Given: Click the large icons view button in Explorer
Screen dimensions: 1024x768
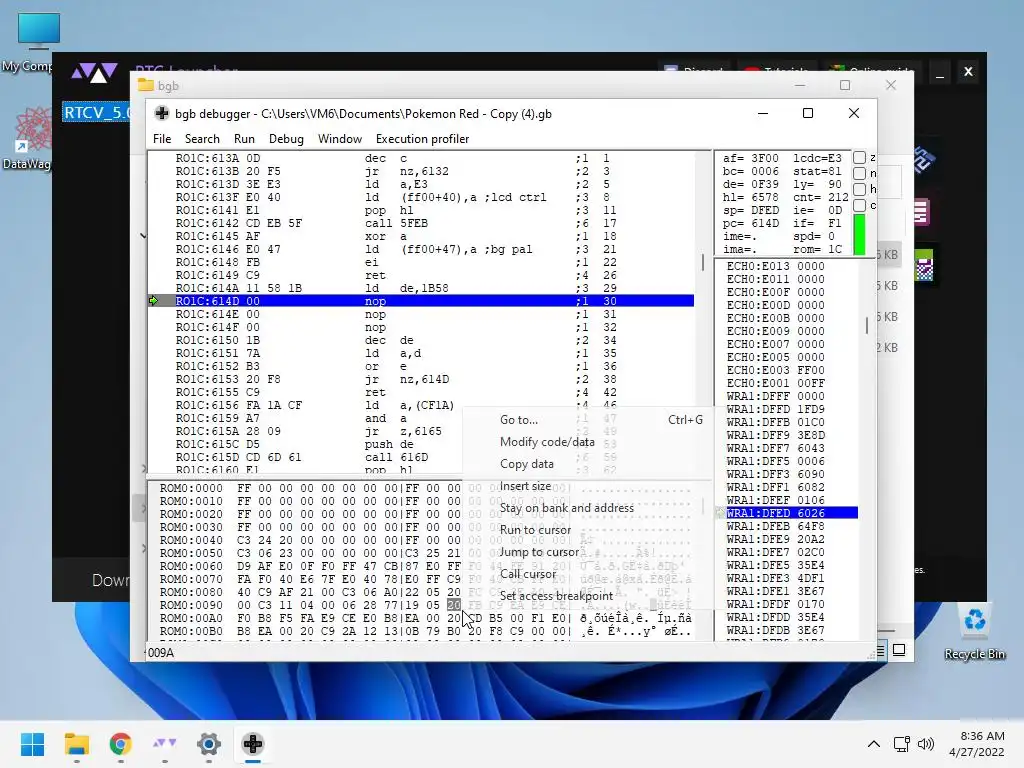Looking at the screenshot, I should [x=899, y=650].
